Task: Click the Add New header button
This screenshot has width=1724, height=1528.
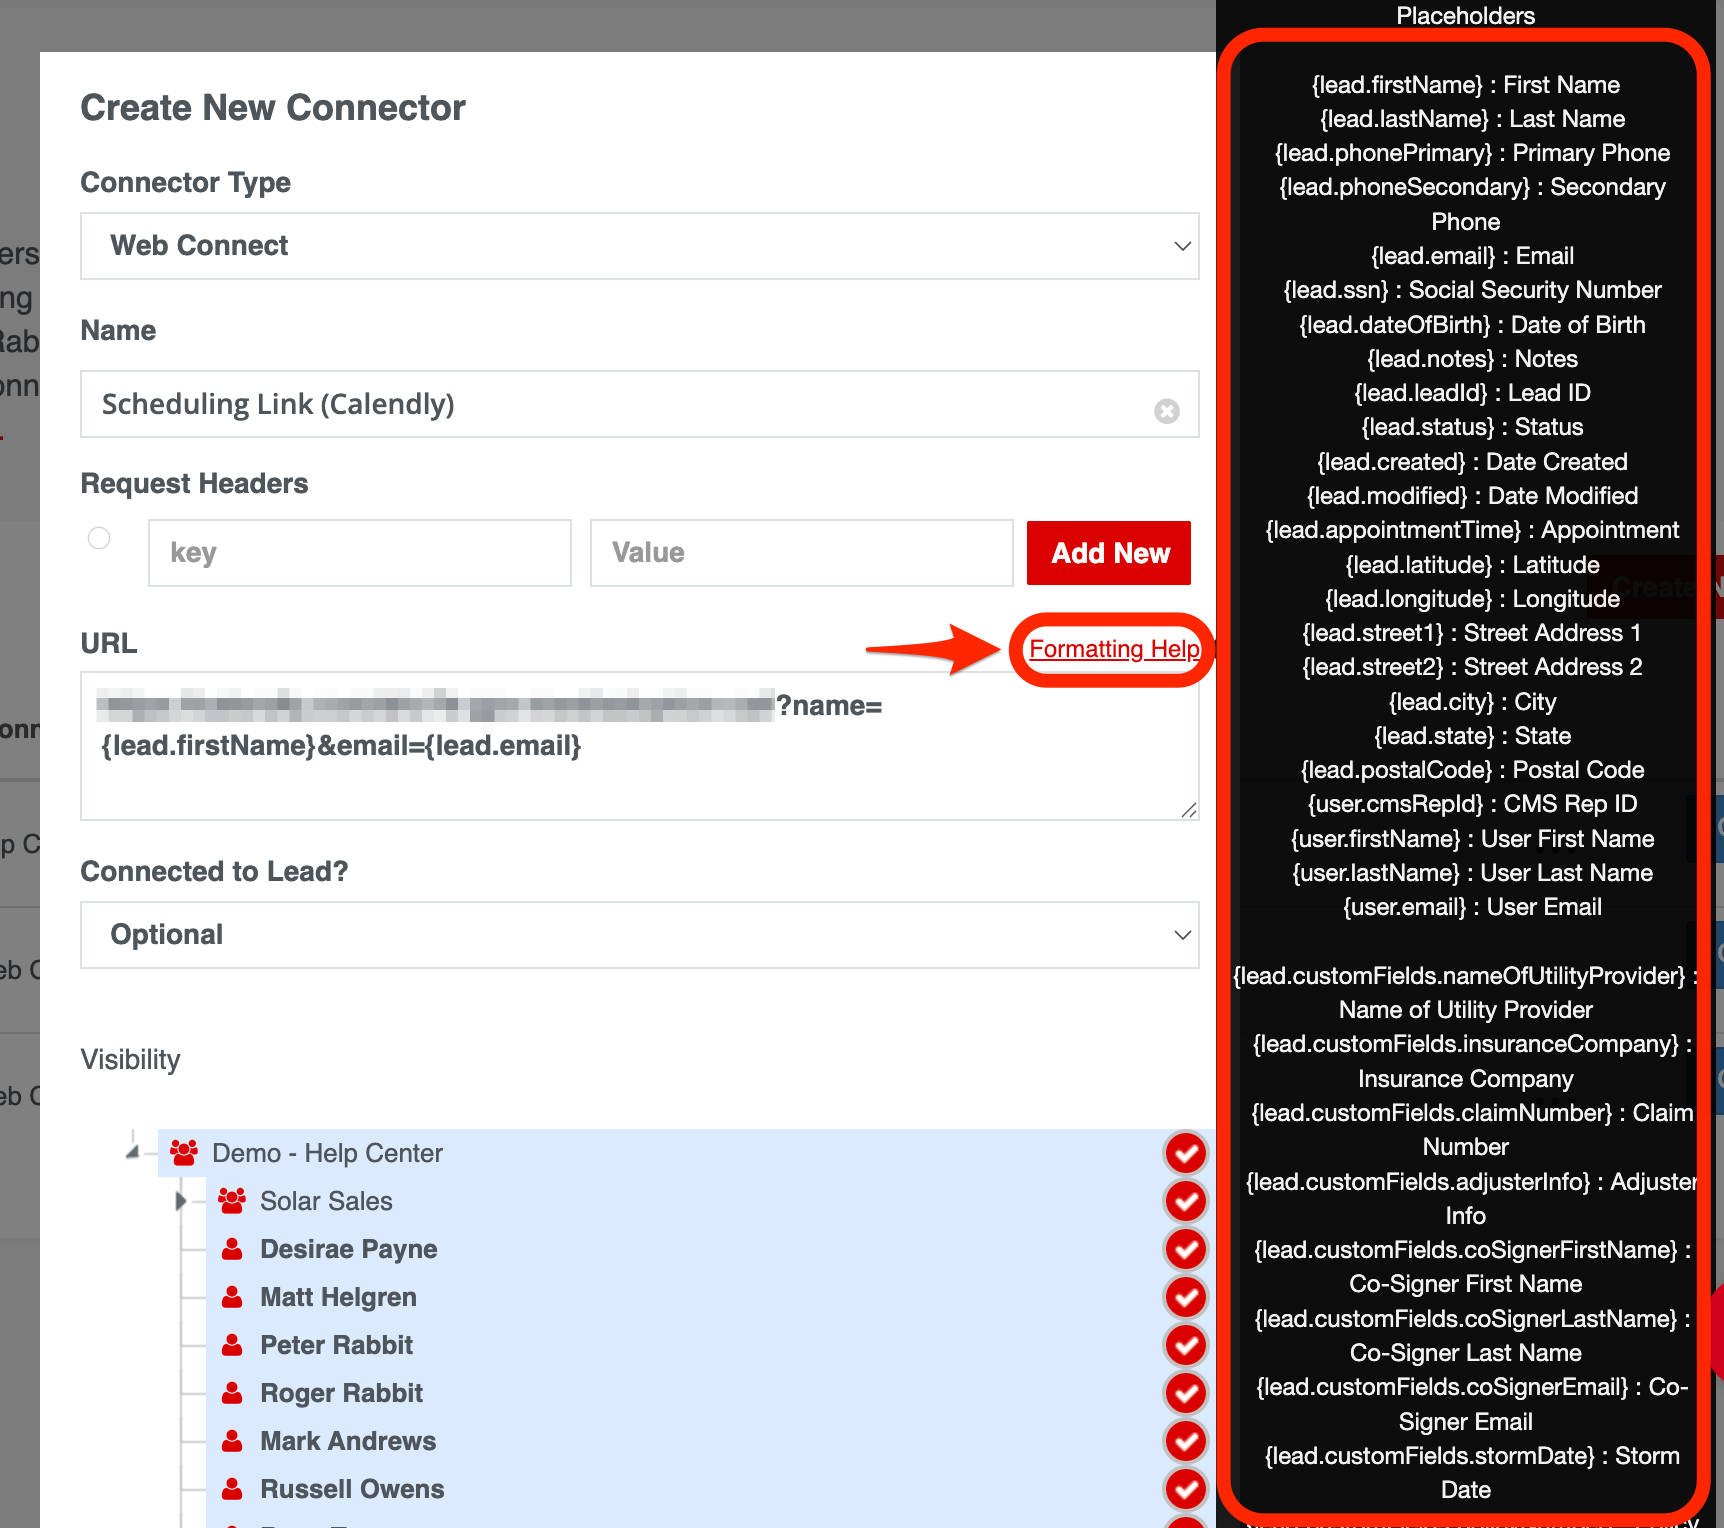Action: click(1108, 553)
